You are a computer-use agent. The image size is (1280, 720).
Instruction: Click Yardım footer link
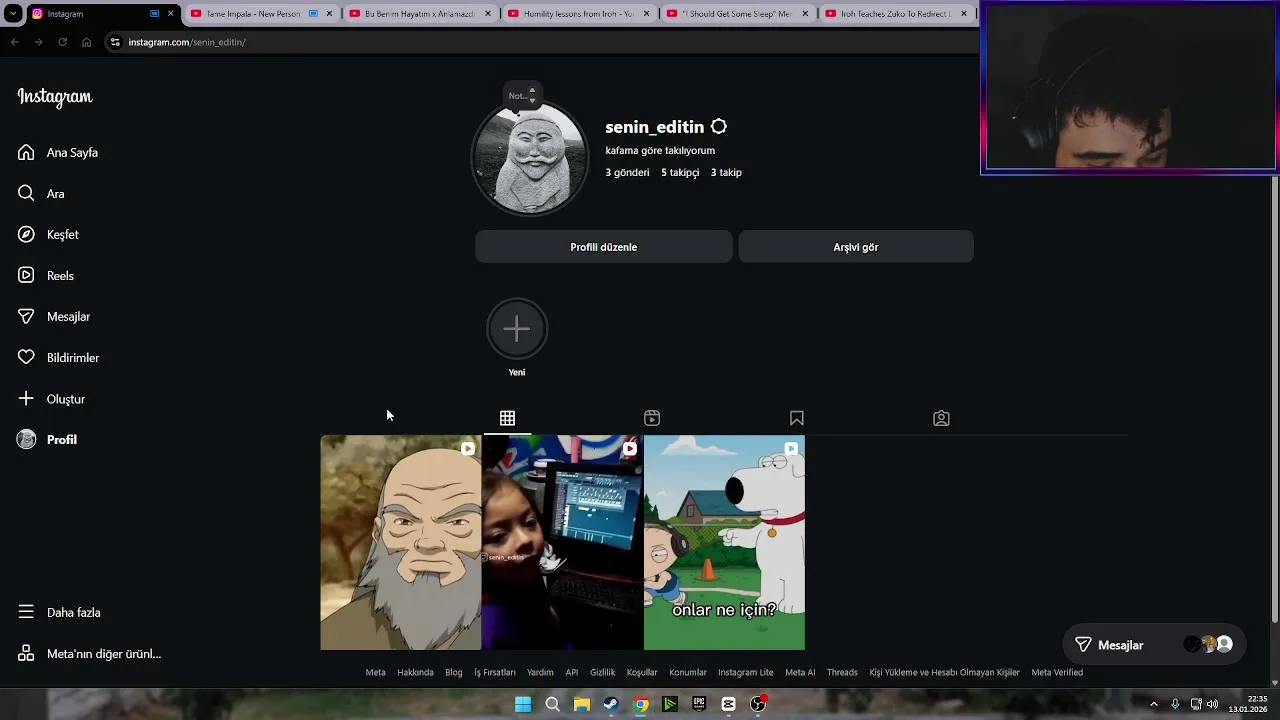pyautogui.click(x=540, y=672)
